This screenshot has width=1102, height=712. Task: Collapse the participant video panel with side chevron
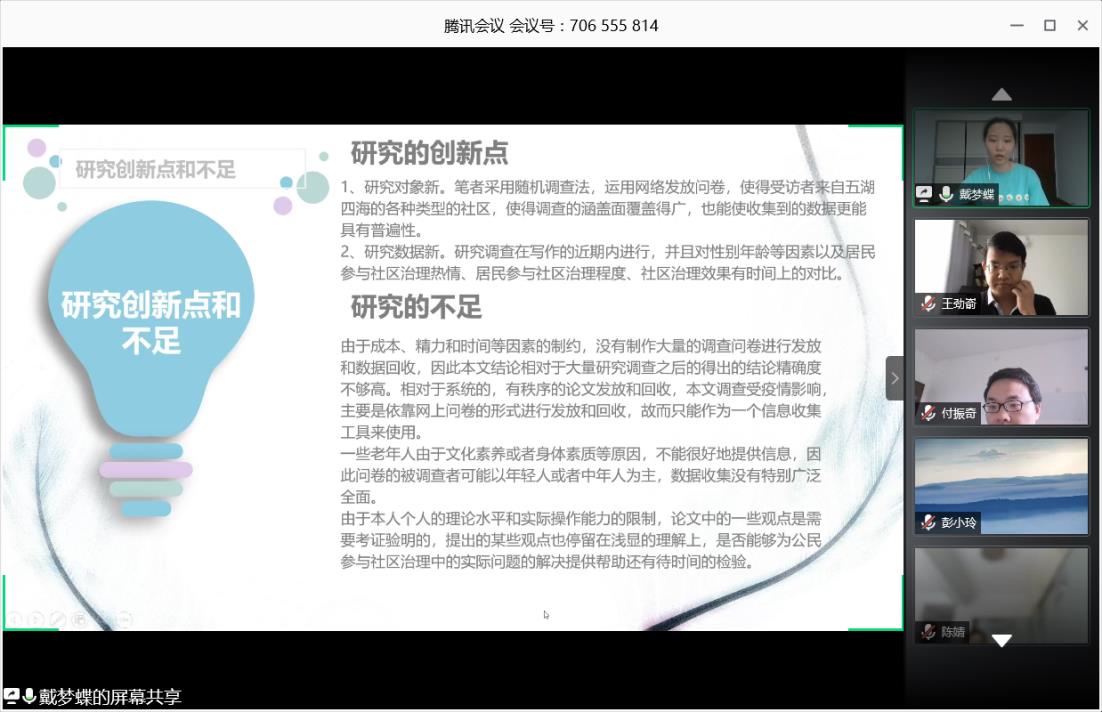coord(894,378)
